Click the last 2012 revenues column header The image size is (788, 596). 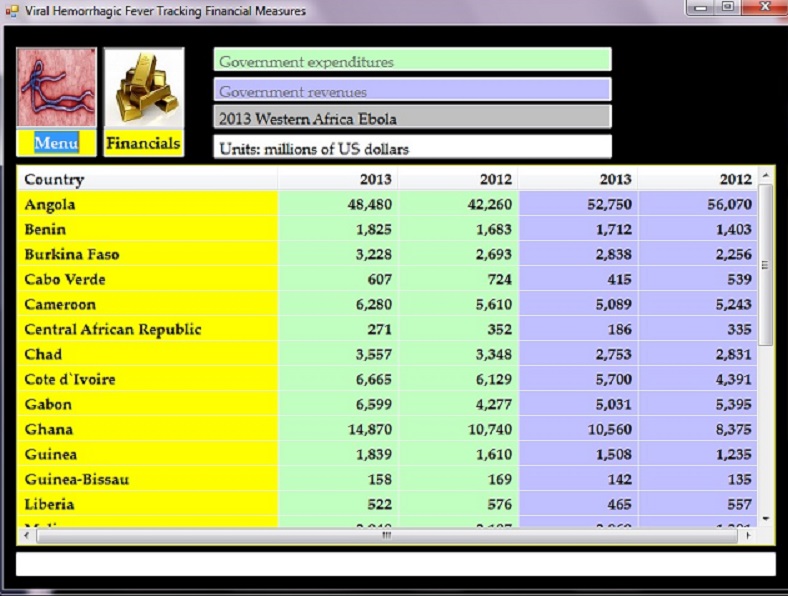(698, 179)
